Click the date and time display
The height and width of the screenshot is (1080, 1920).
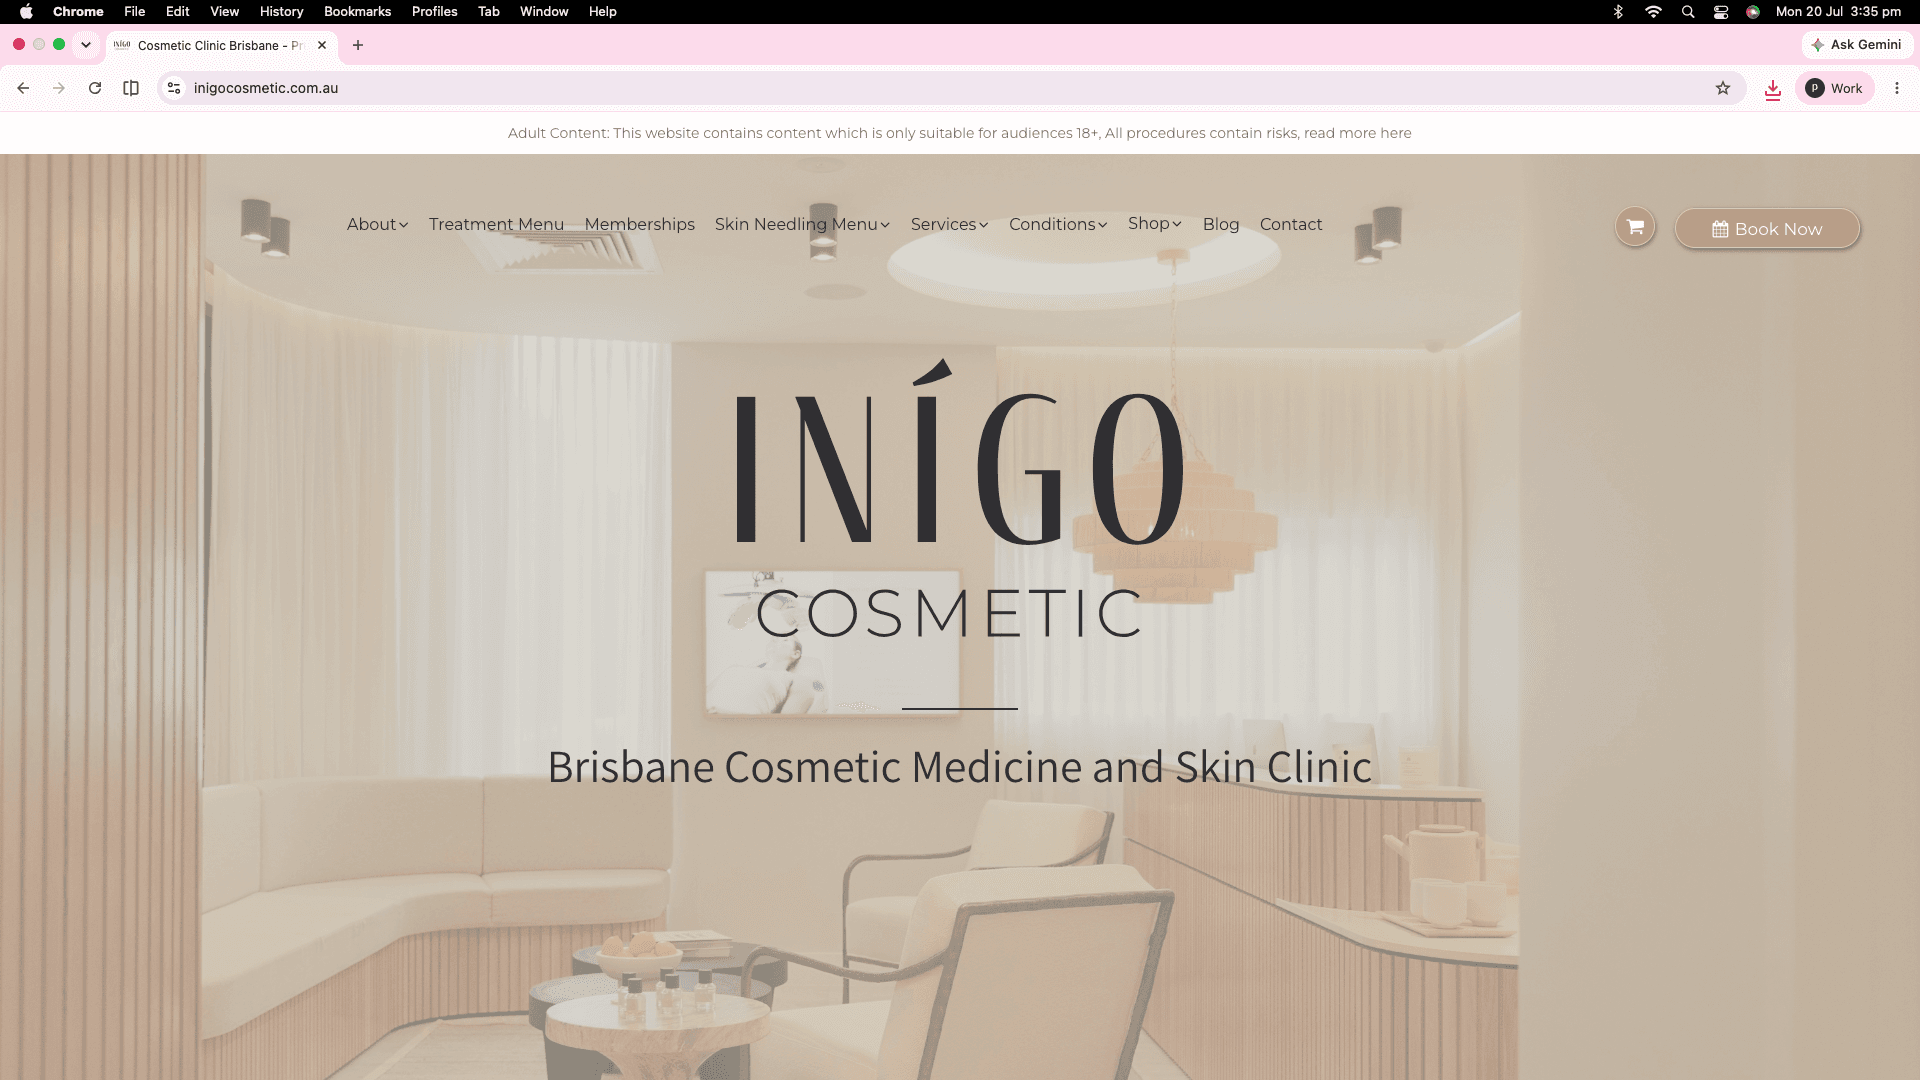pos(1838,12)
